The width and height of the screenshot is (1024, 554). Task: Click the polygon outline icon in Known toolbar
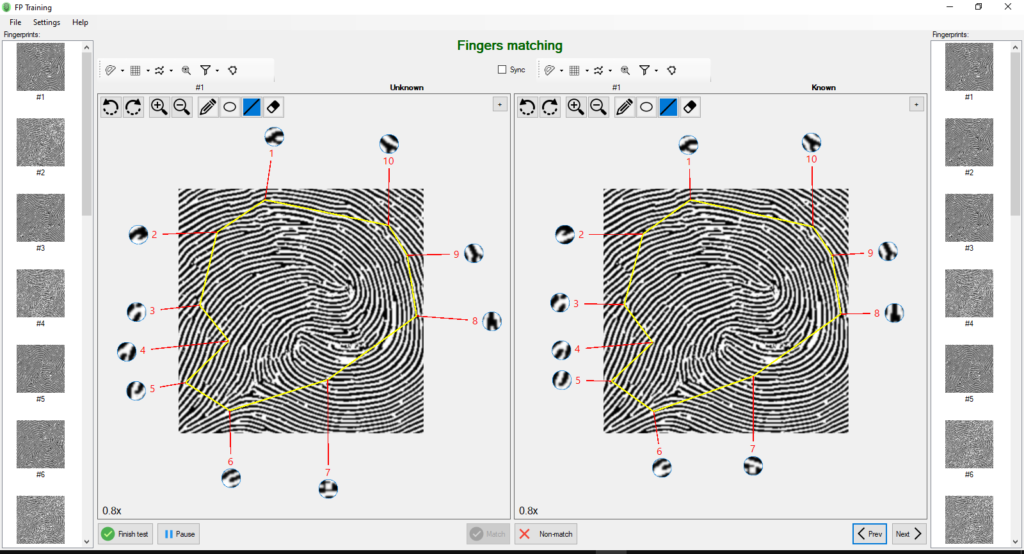point(671,70)
